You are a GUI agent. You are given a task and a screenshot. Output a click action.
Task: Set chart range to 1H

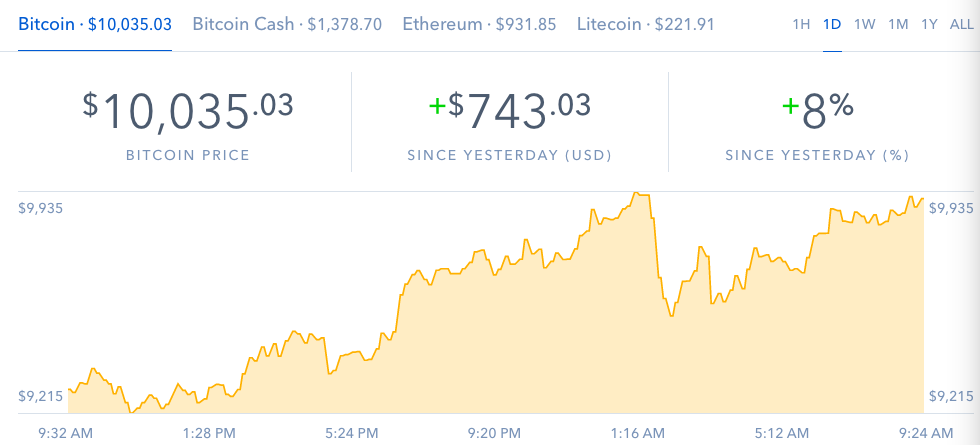click(x=801, y=24)
